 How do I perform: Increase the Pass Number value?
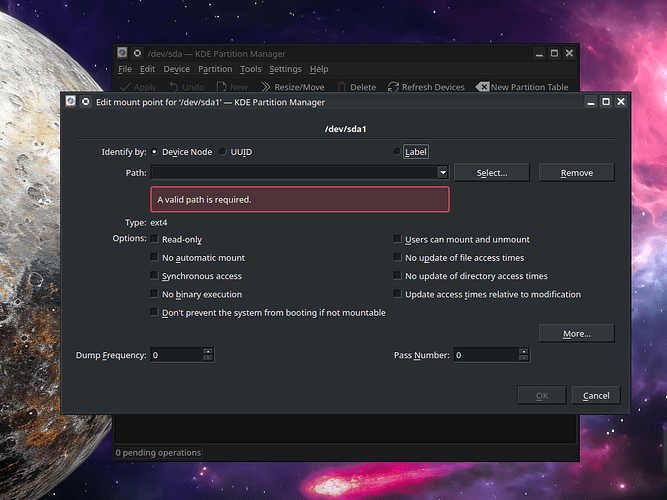tap(524, 351)
